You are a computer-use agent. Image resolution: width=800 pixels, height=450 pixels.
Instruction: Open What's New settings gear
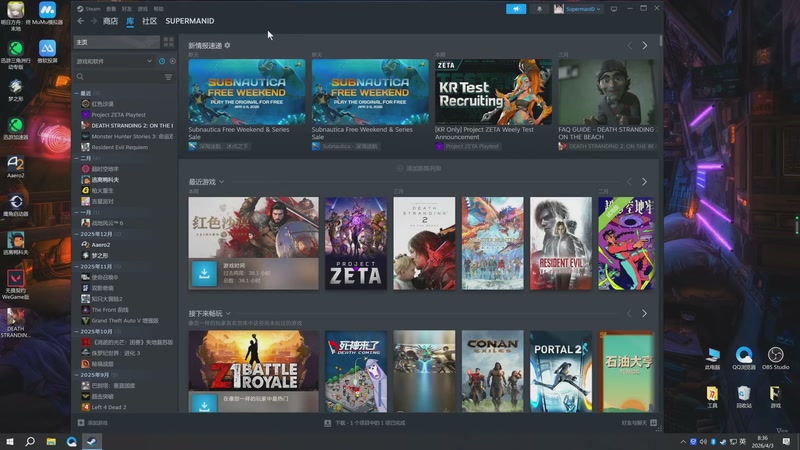click(x=227, y=45)
